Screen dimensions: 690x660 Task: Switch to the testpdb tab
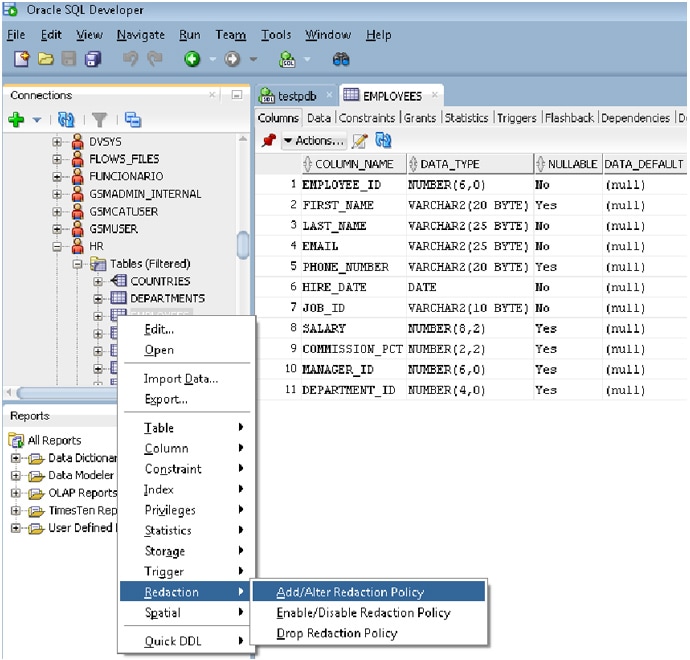295,96
